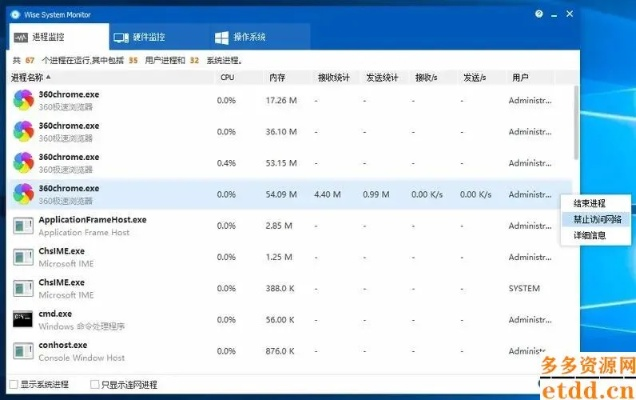Sort by the 内存 column header
Image resolution: width=636 pixels, height=400 pixels.
tap(287, 77)
